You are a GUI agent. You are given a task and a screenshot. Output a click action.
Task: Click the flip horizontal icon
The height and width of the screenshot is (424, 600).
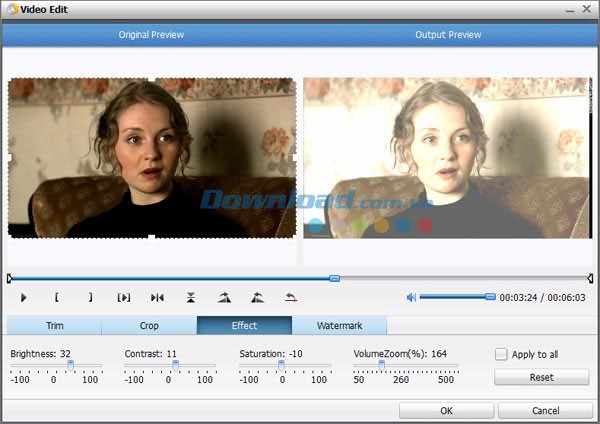pos(157,297)
